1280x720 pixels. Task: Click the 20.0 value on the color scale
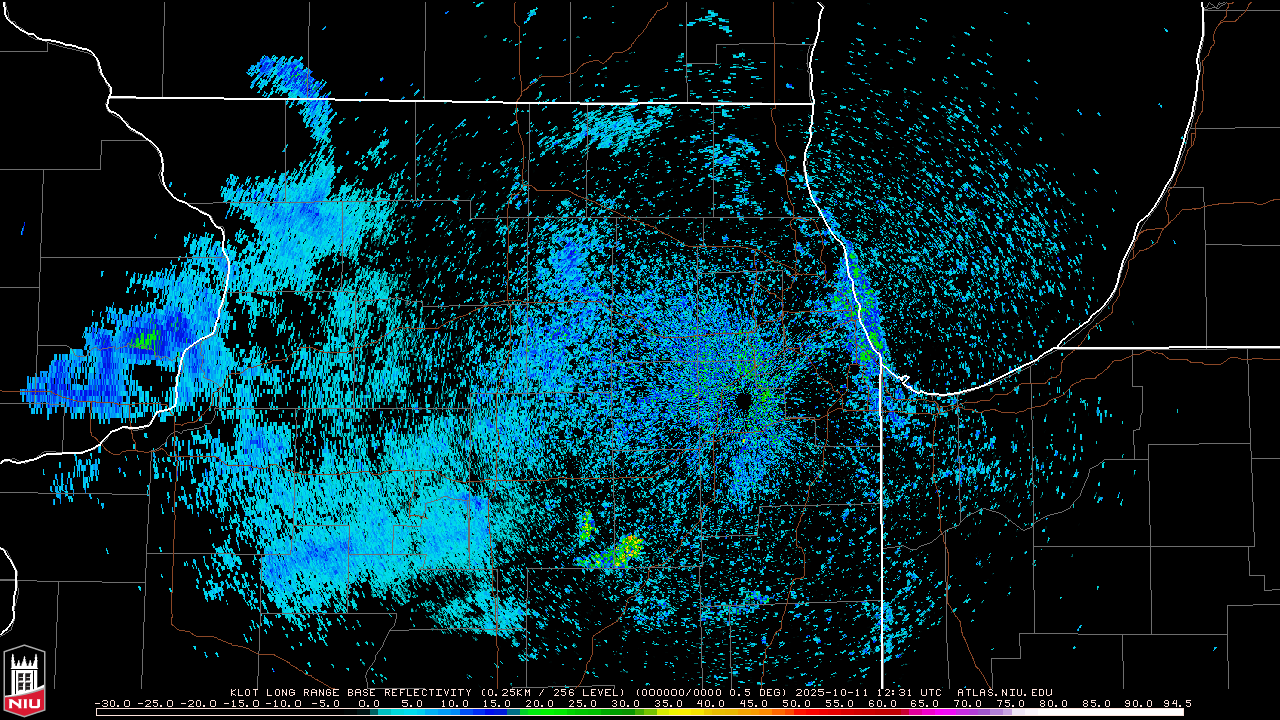point(539,703)
